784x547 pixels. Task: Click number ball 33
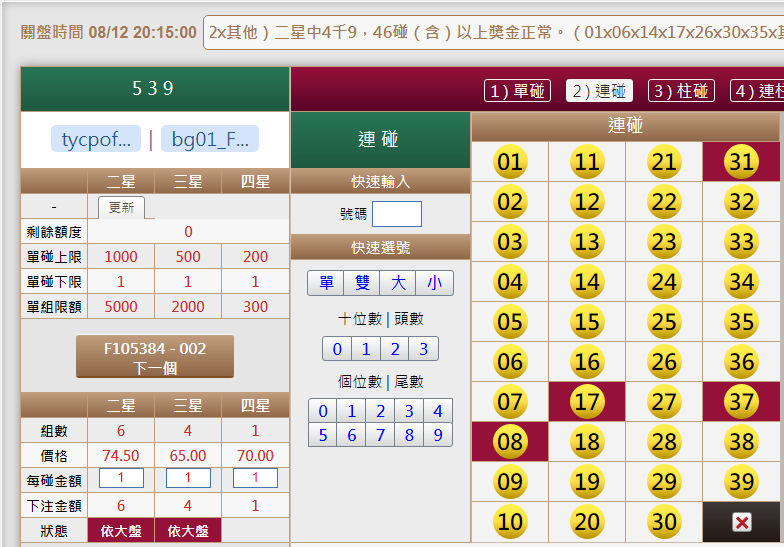[x=742, y=242]
